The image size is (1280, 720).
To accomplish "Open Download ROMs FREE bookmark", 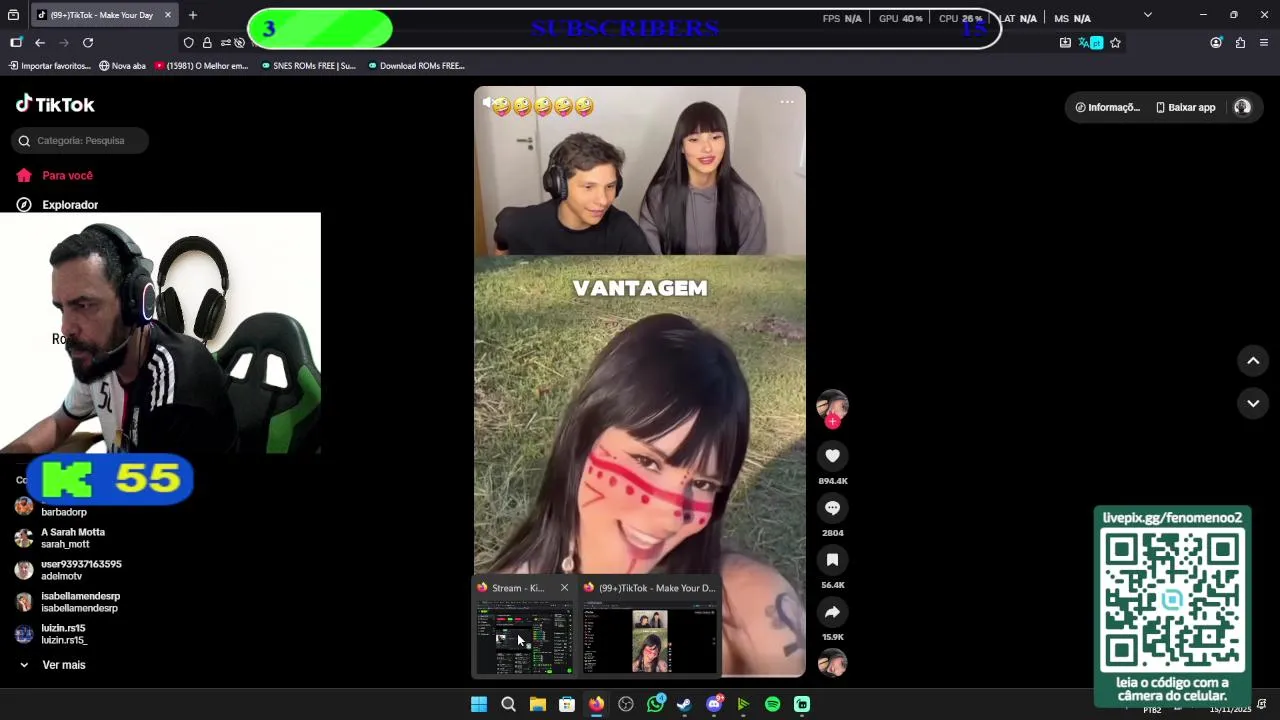I will (416, 66).
